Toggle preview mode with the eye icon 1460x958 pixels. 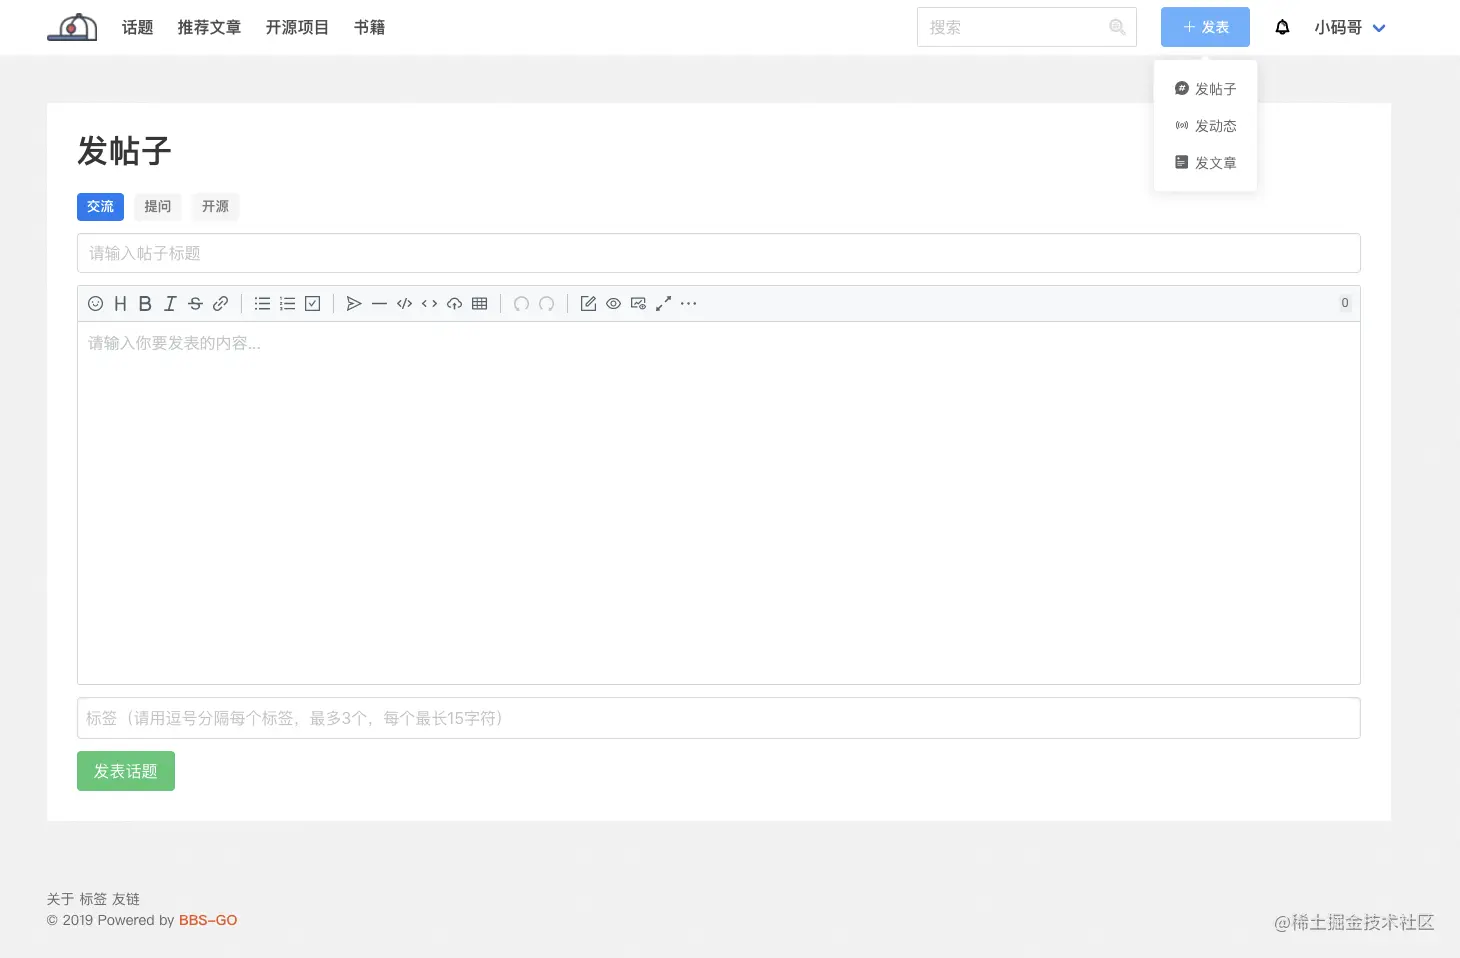pos(613,303)
